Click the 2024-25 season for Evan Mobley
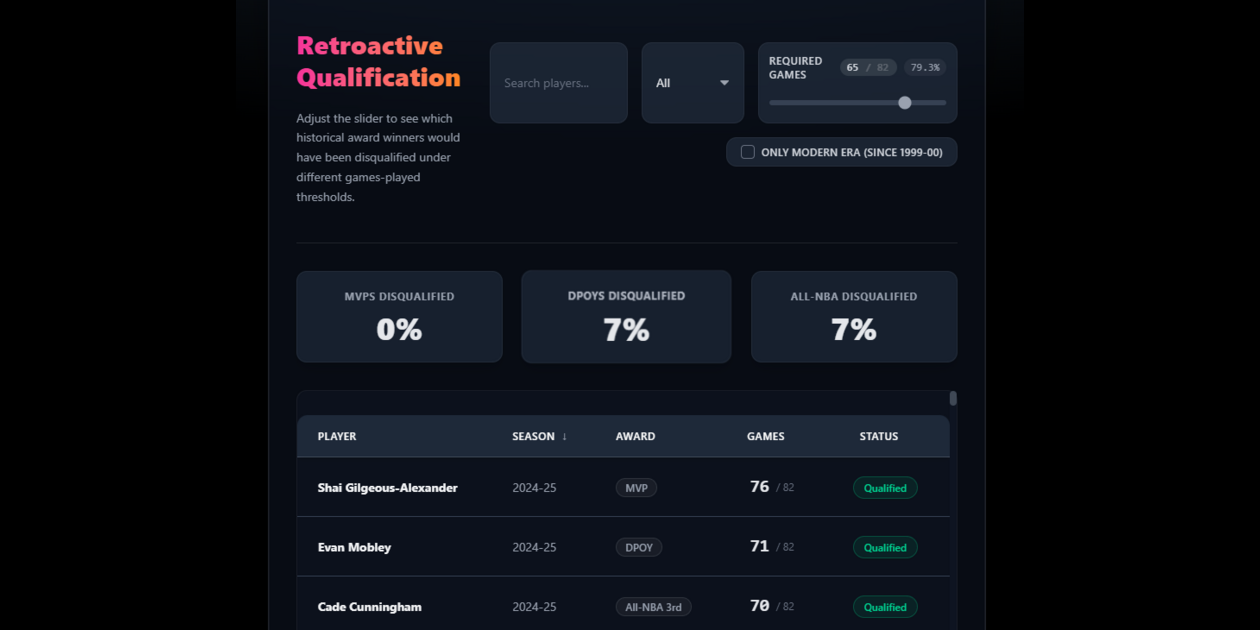This screenshot has height=630, width=1260. [534, 547]
